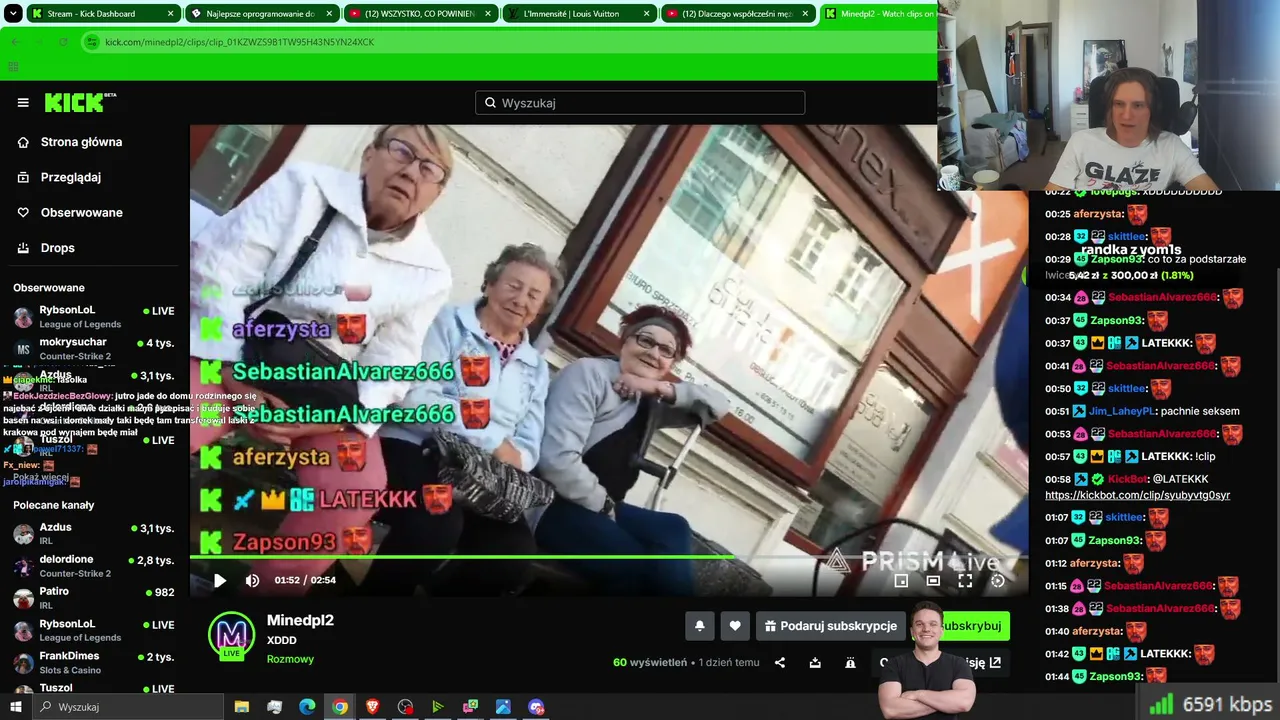Open Microsoft Edge from the taskbar
Screen dimensions: 1280x720
point(307,707)
